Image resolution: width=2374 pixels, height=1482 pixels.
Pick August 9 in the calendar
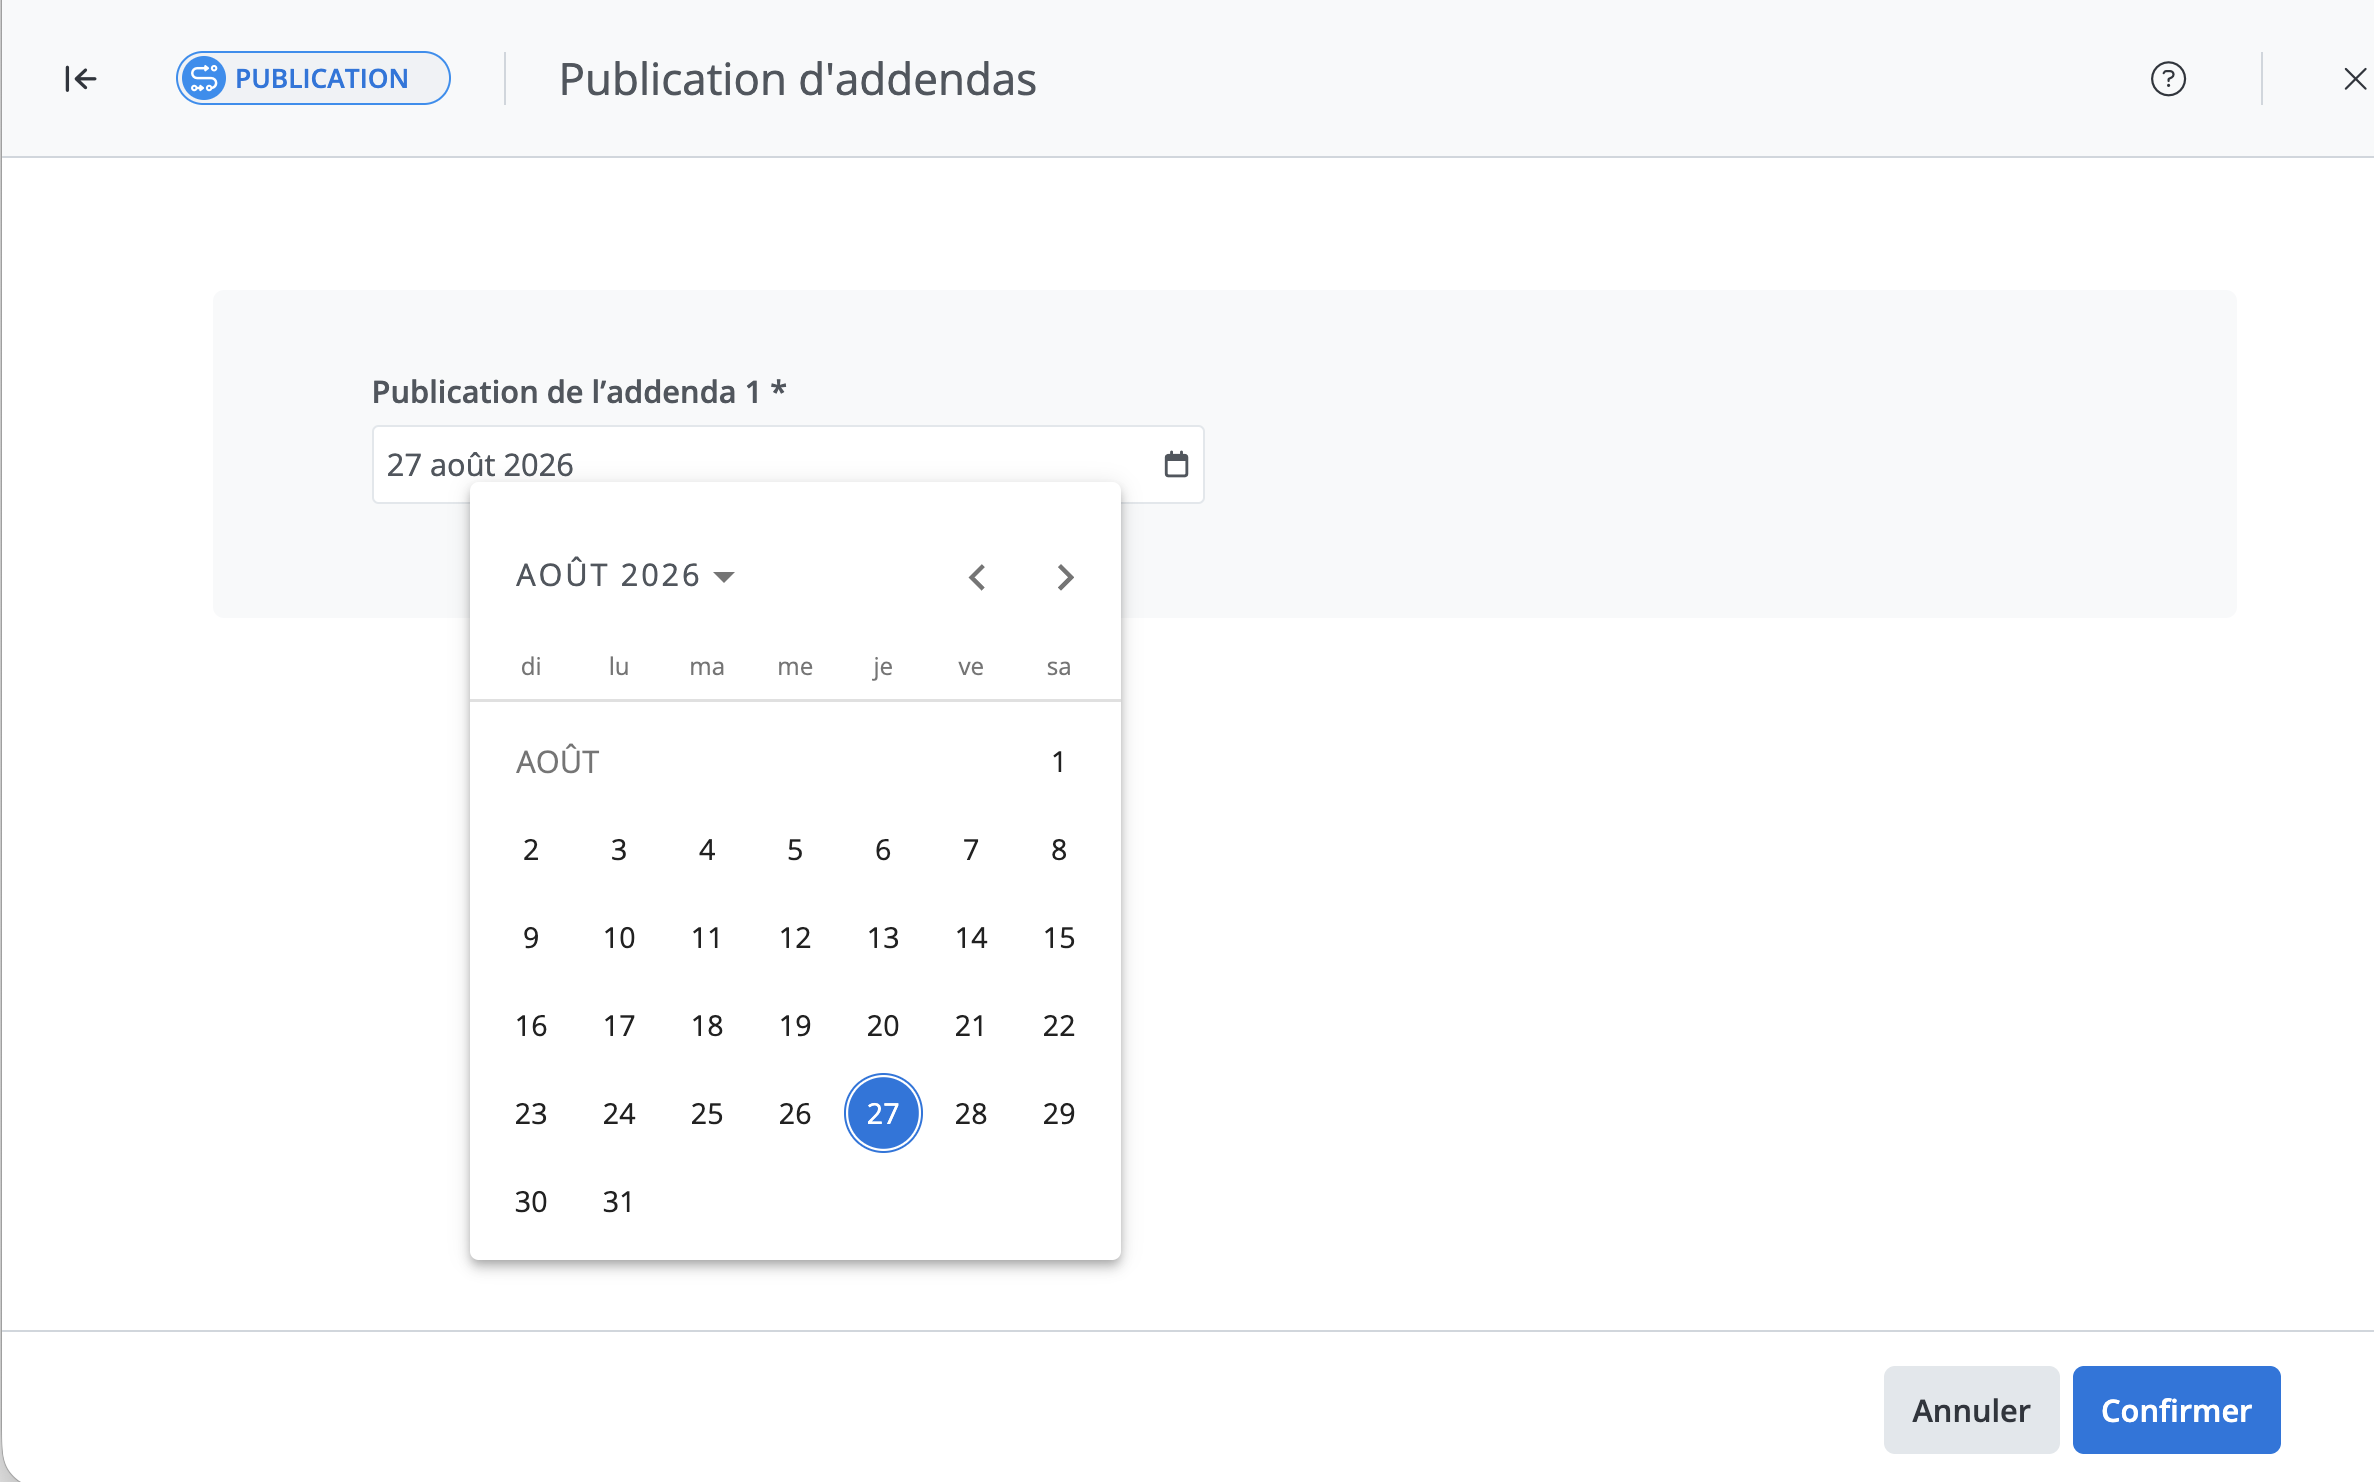(x=531, y=938)
